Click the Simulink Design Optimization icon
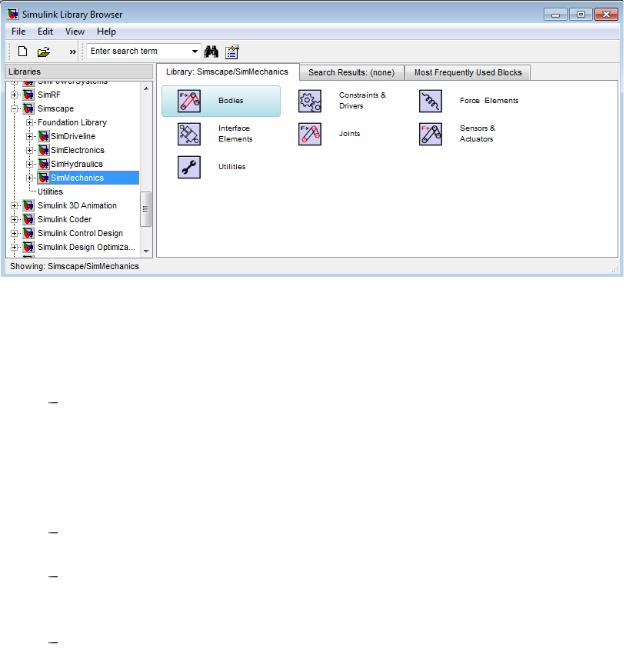This screenshot has width=624, height=652. coord(28,247)
